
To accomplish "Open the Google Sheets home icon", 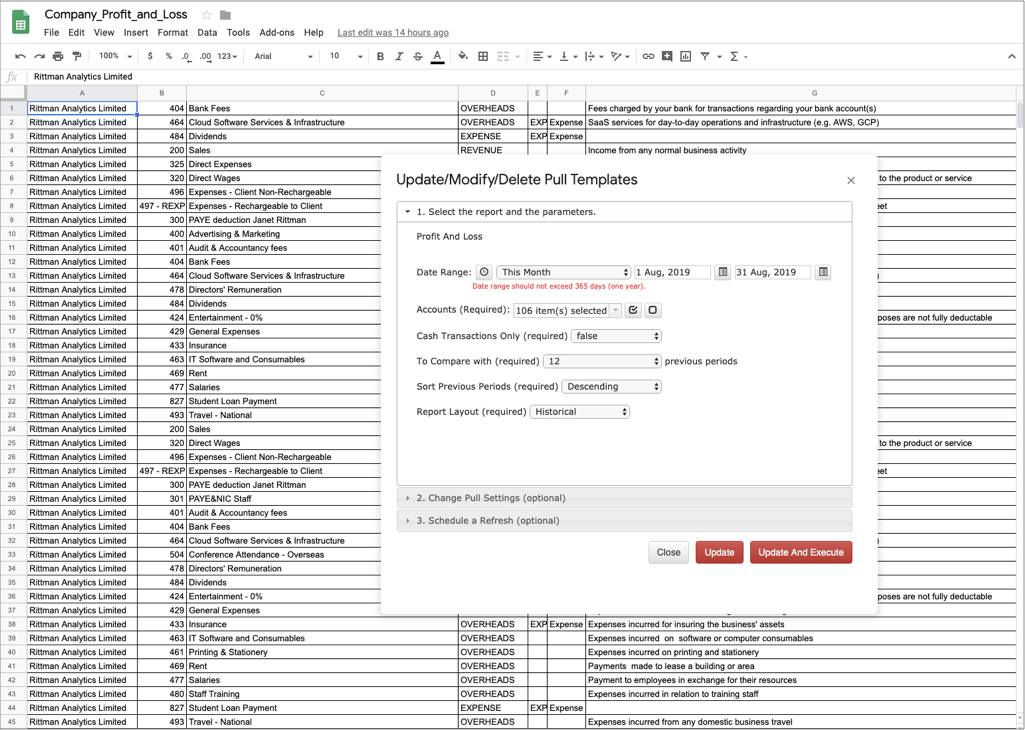I will pos(21,24).
